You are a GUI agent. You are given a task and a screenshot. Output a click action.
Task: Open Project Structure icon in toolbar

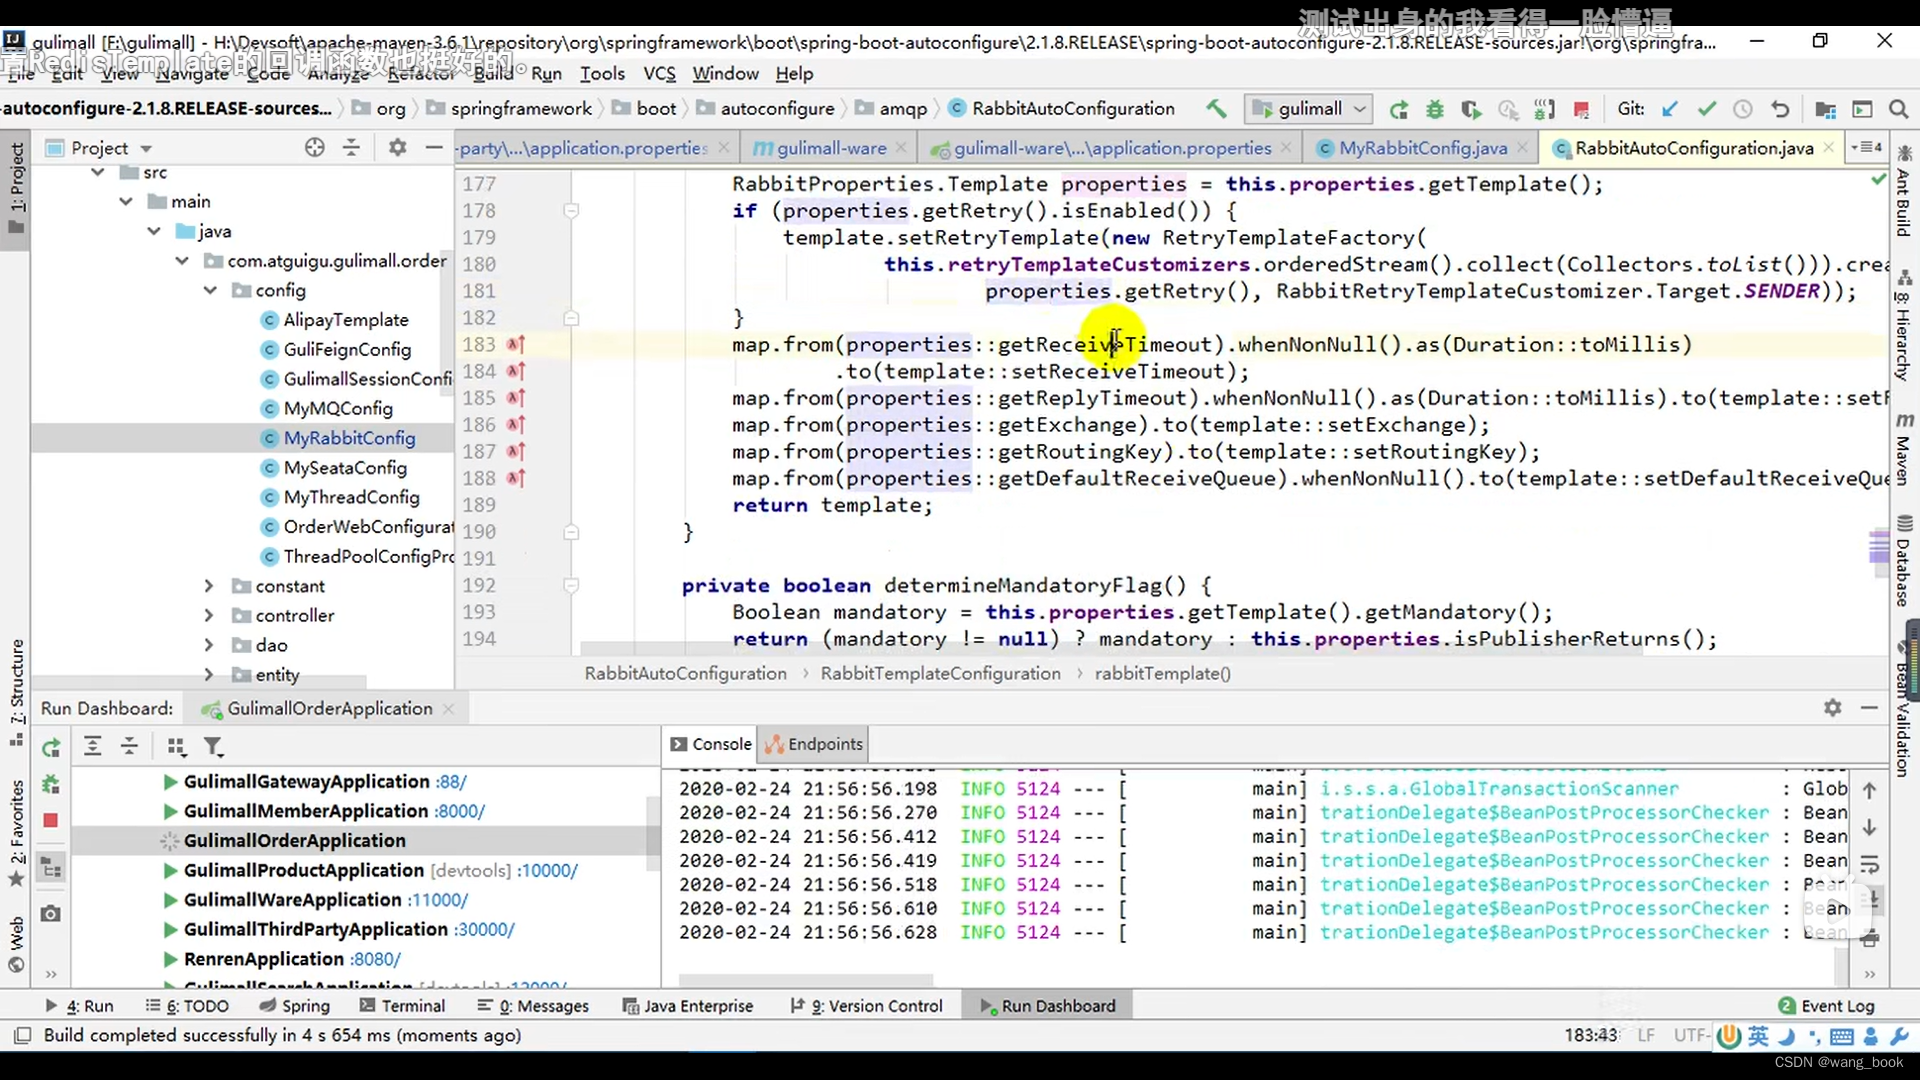point(1825,109)
